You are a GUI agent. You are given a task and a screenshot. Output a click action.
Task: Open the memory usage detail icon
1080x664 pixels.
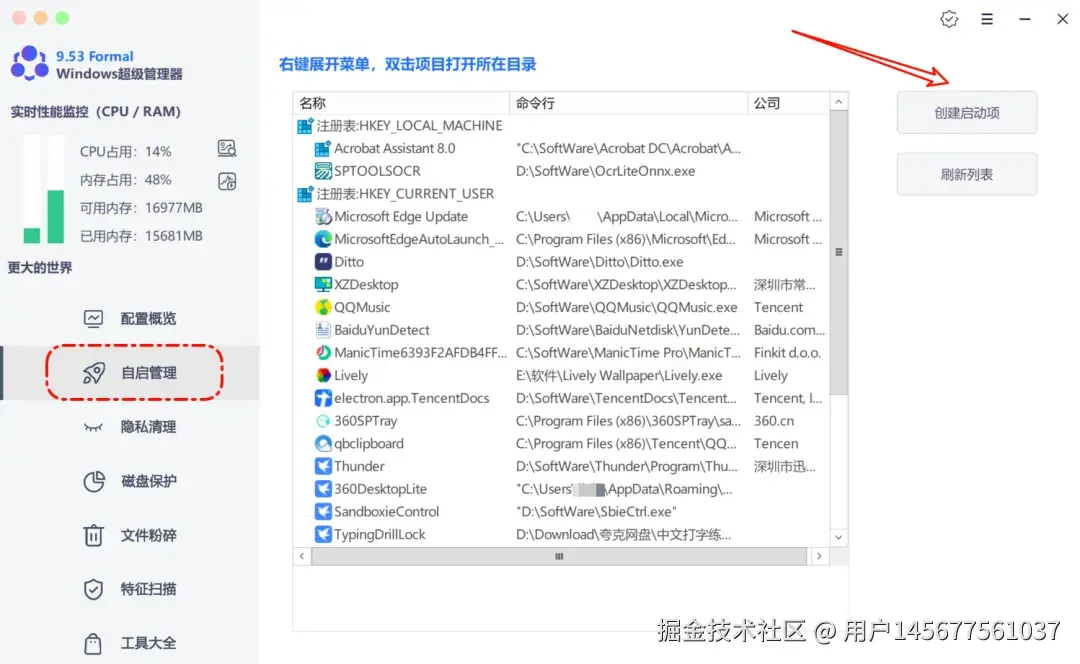tap(227, 181)
